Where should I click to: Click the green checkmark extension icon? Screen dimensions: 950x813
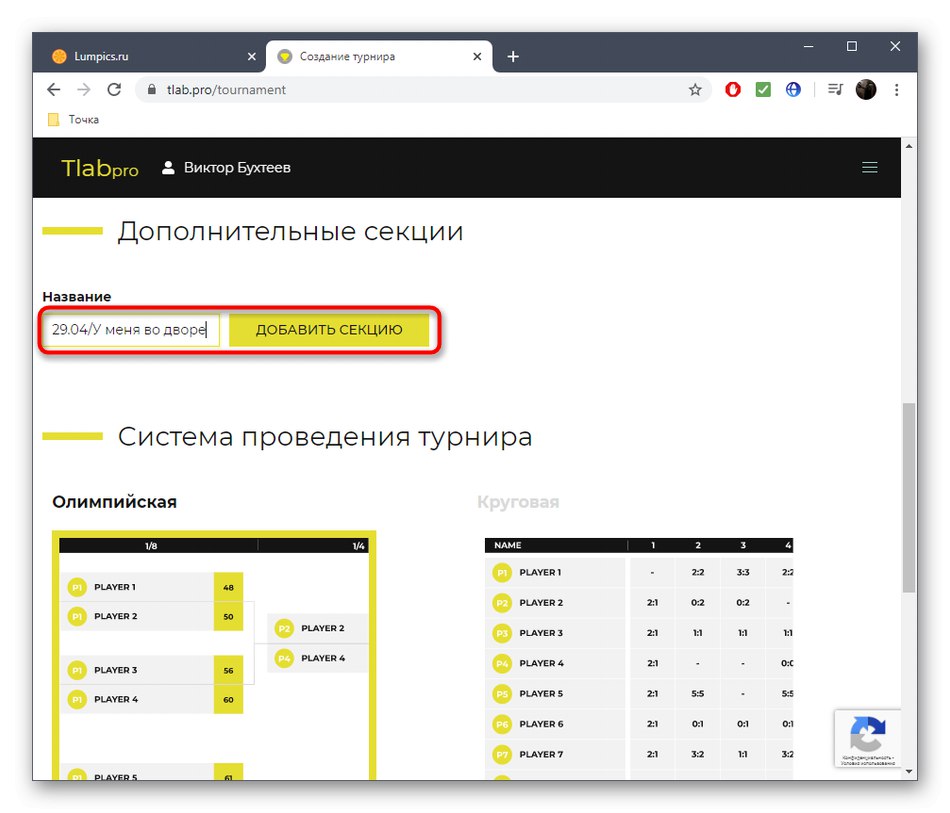click(762, 89)
